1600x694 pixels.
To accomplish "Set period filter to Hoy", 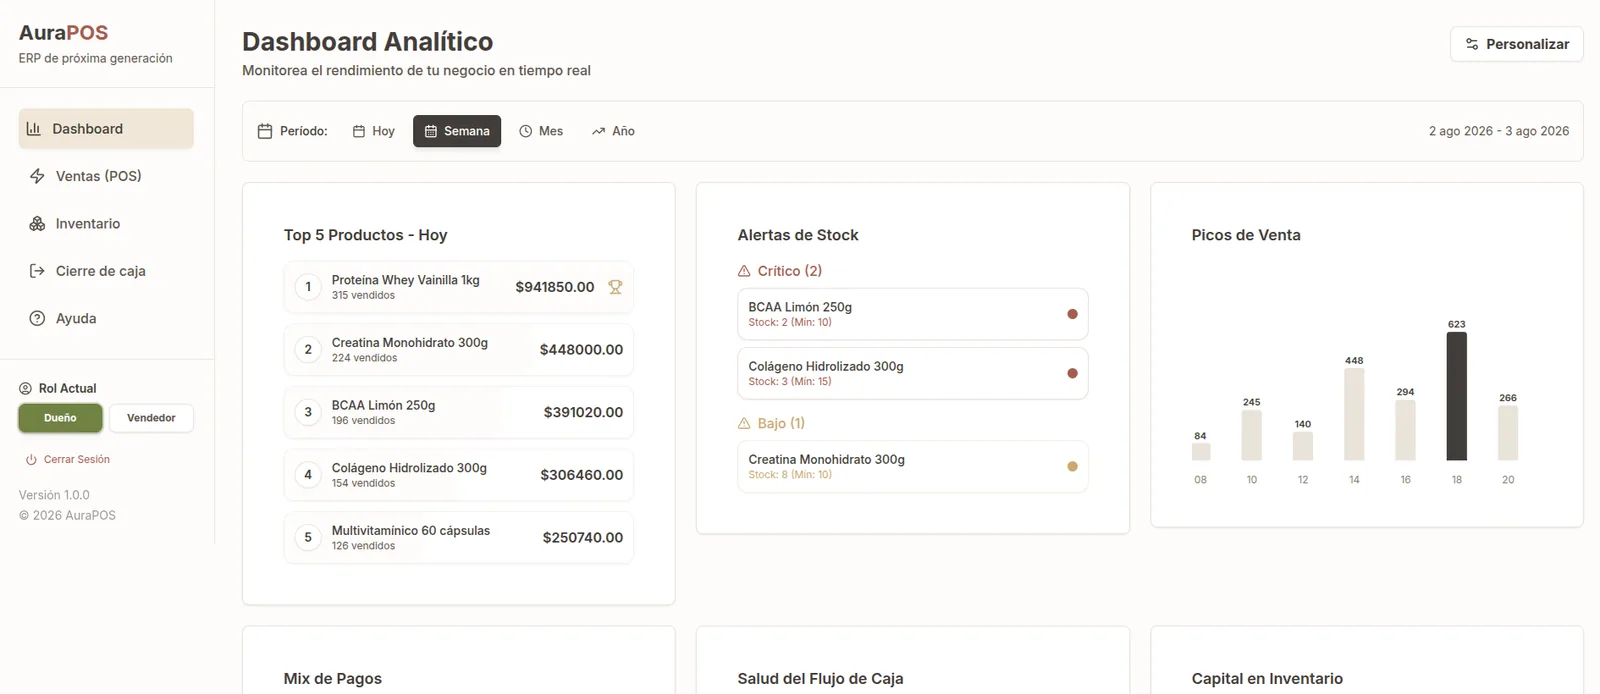I will pos(374,131).
